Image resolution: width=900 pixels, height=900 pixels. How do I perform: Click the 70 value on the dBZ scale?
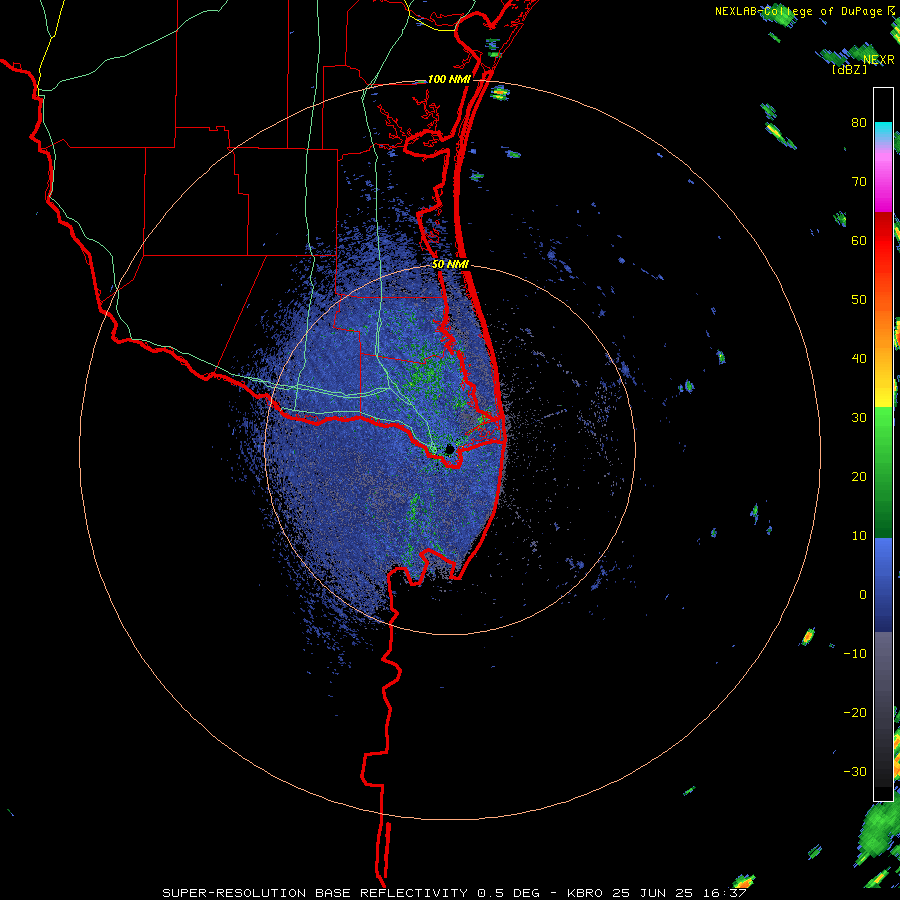(859, 182)
